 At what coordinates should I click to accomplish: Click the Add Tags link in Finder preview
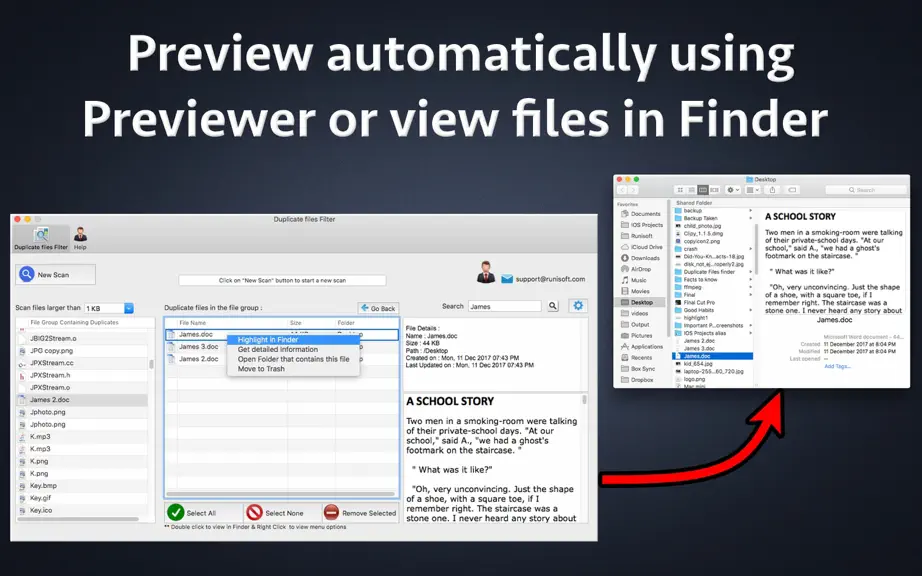click(x=837, y=366)
